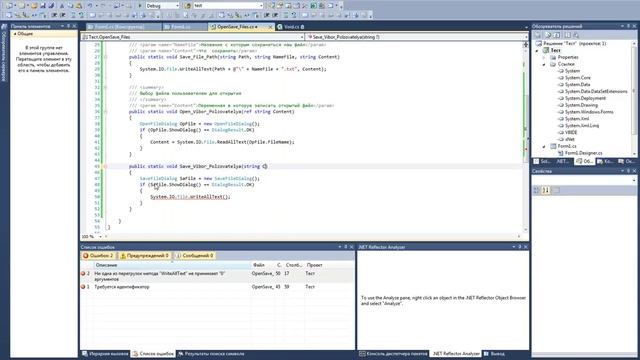Pin the .NET Reflector Analyzer panel
The height and width of the screenshot is (360, 640).
(520, 247)
